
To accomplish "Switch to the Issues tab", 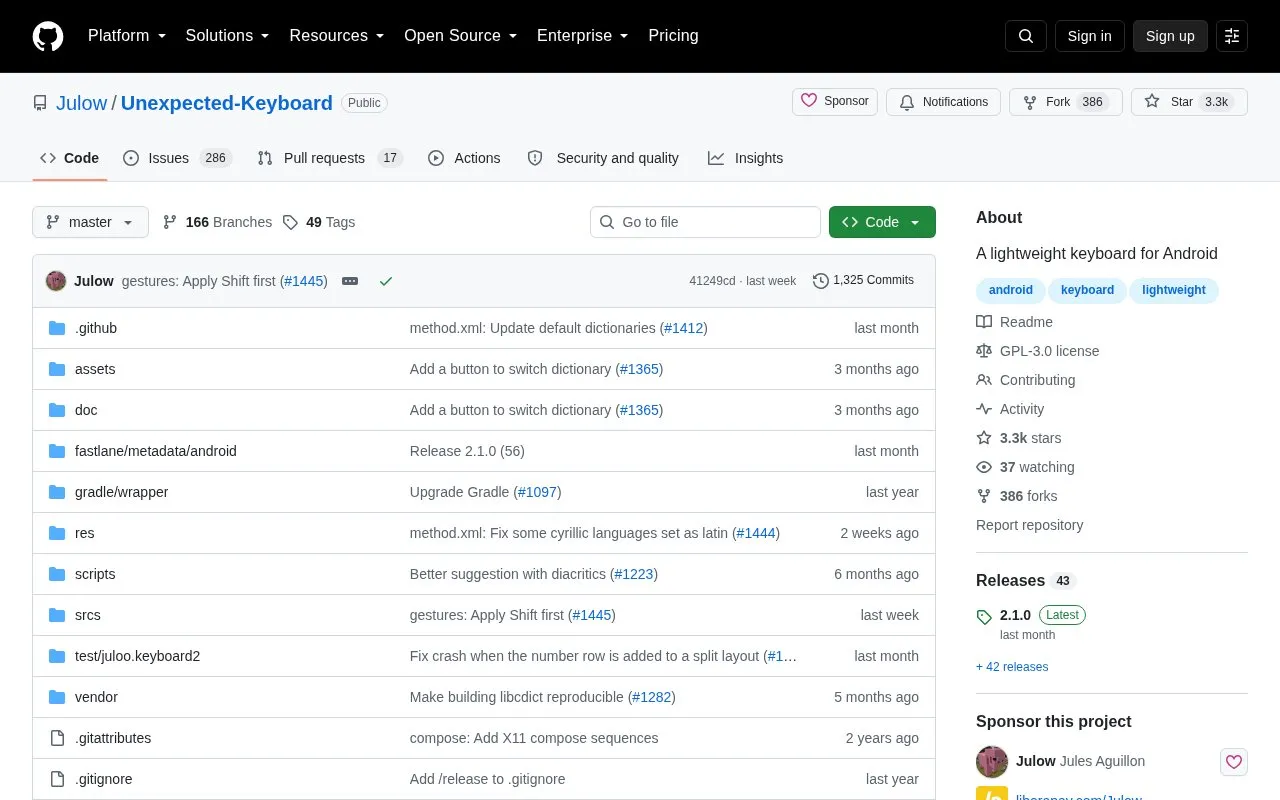I will click(177, 158).
